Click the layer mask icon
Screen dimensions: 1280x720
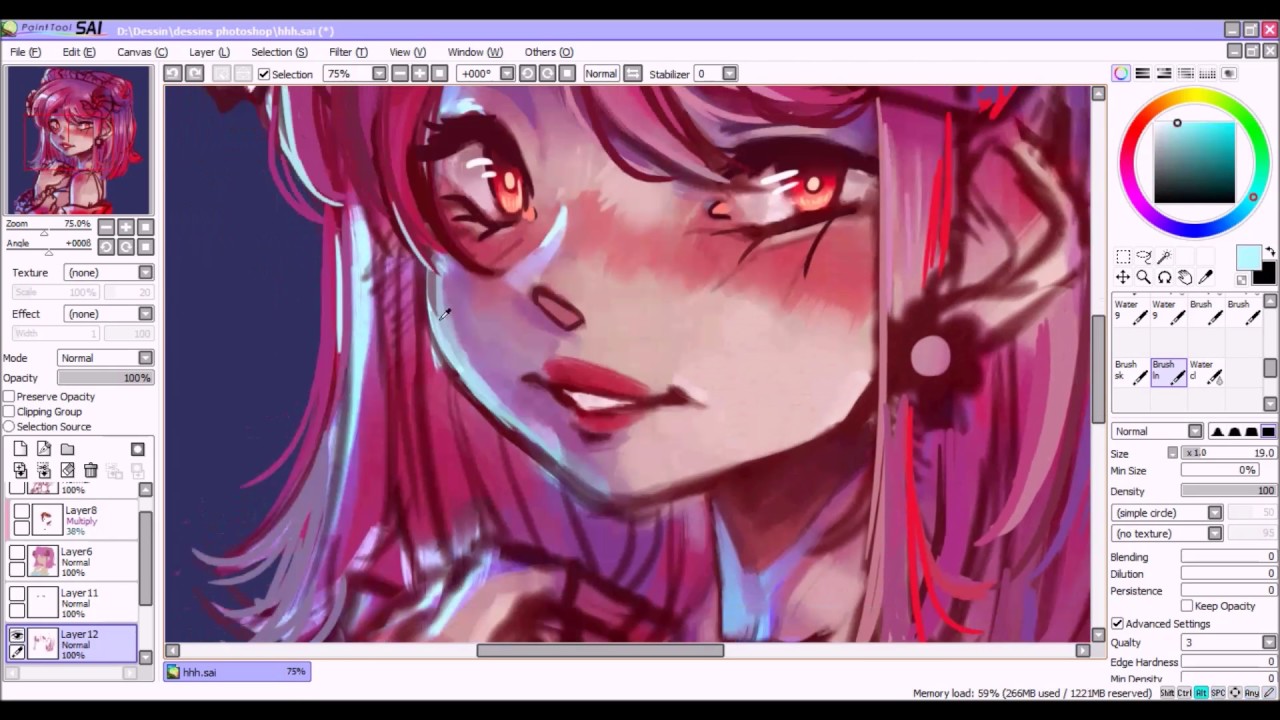tap(138, 449)
